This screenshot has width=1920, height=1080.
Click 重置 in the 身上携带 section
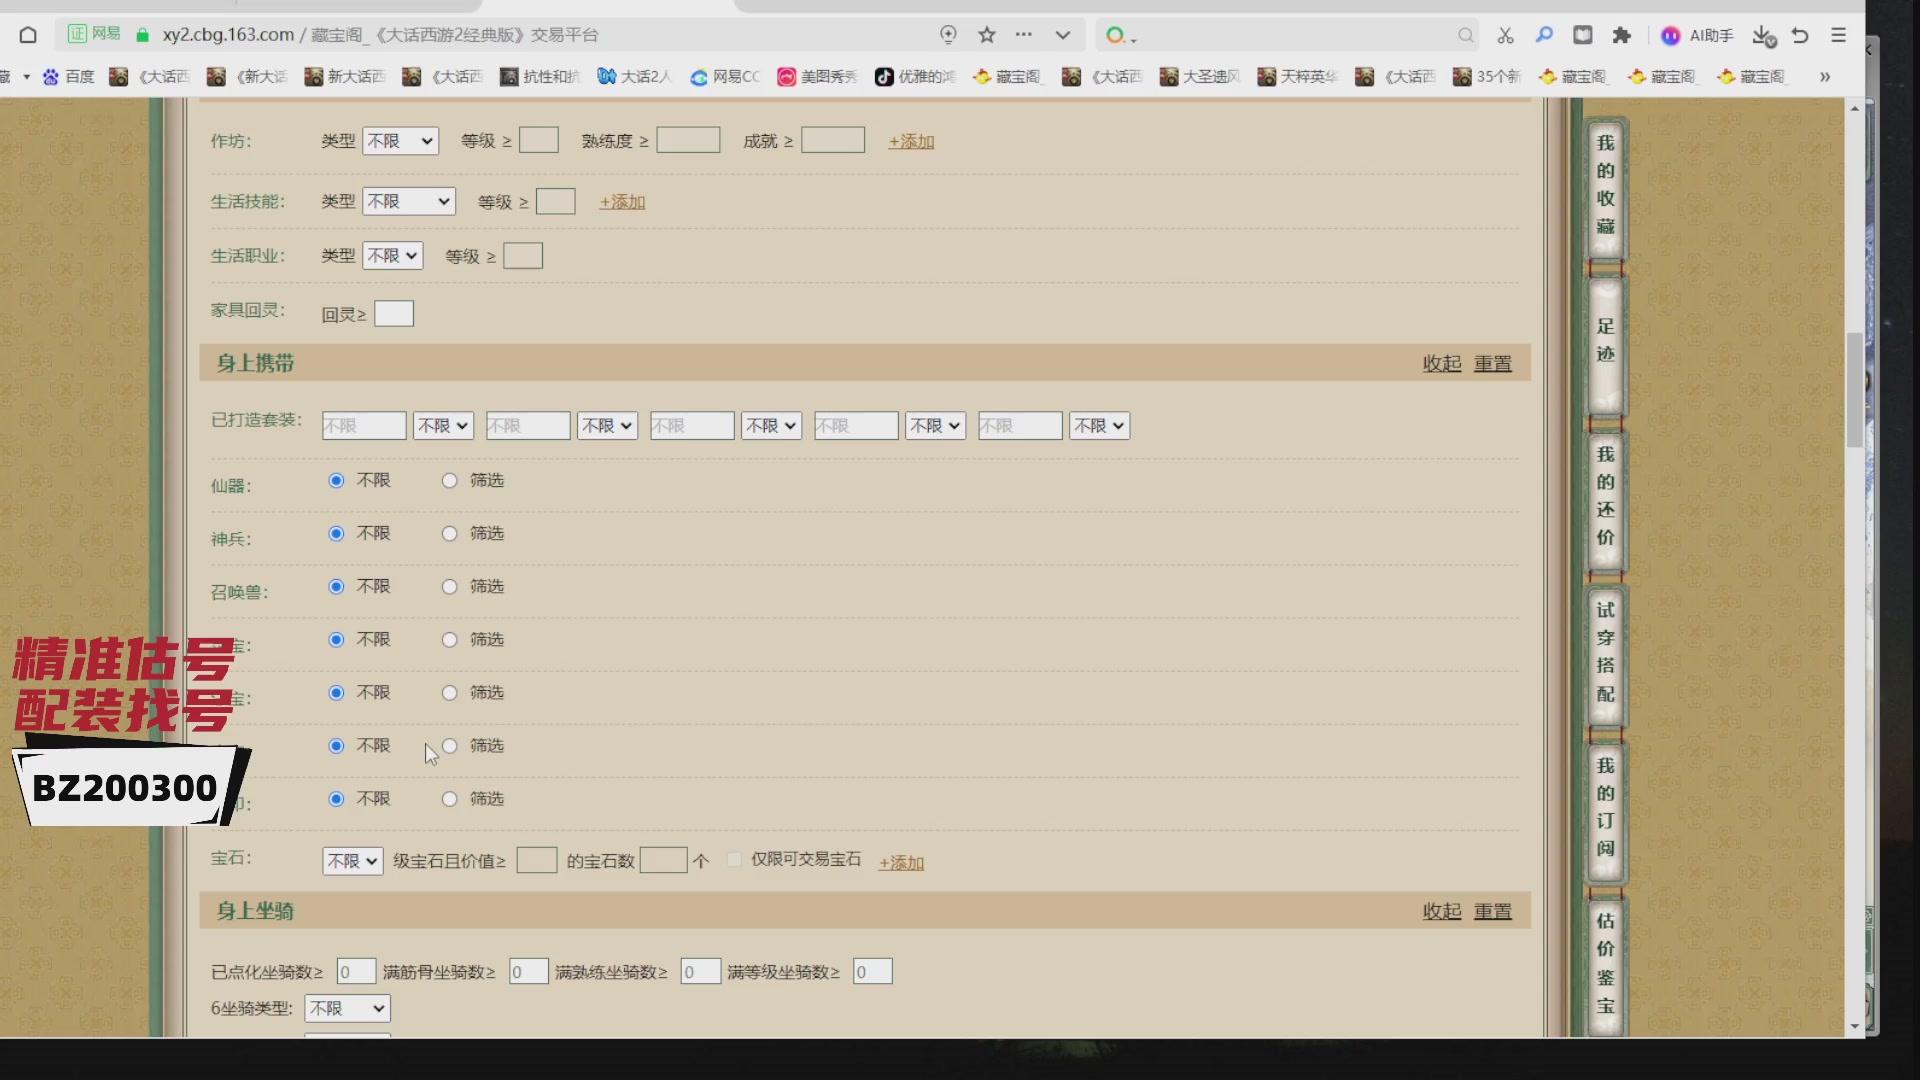[1493, 363]
